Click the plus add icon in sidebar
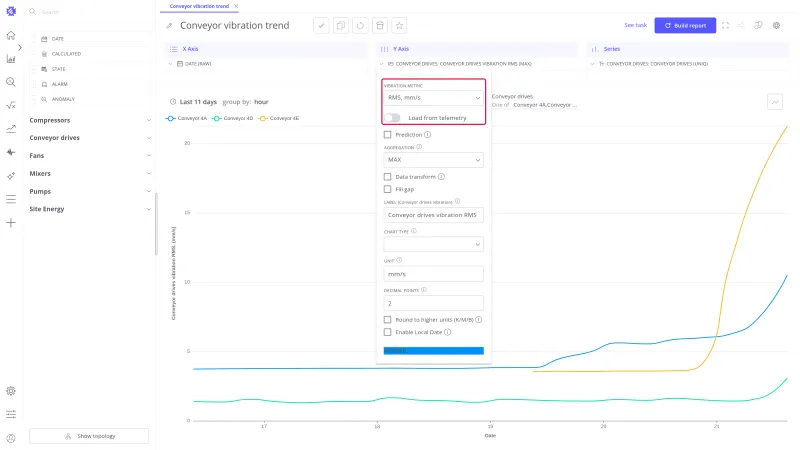Screen dimensions: 800x450 (11, 222)
